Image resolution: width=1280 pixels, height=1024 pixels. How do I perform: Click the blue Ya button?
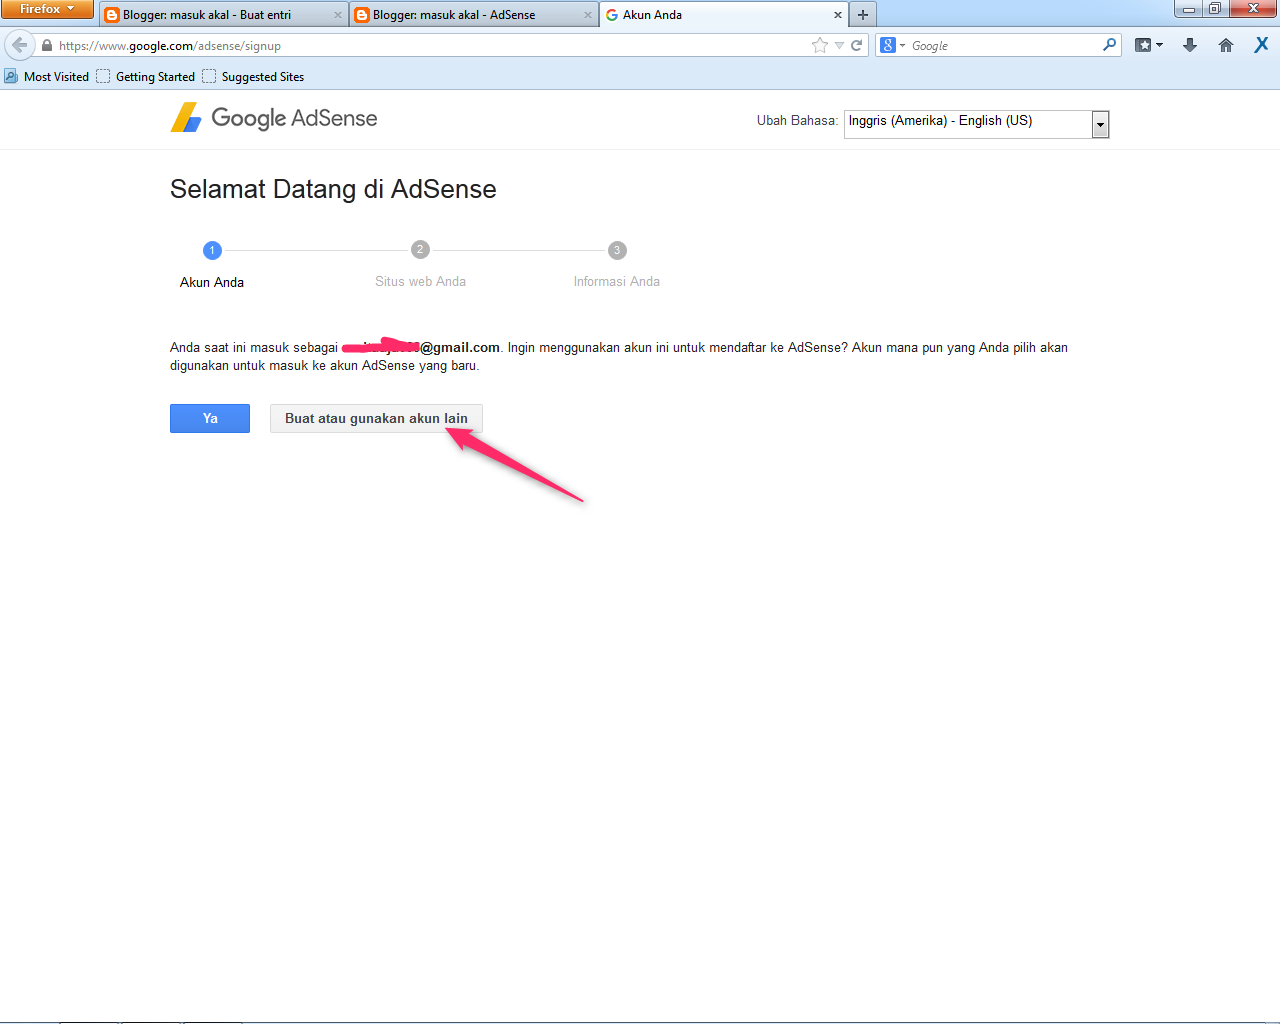click(210, 418)
